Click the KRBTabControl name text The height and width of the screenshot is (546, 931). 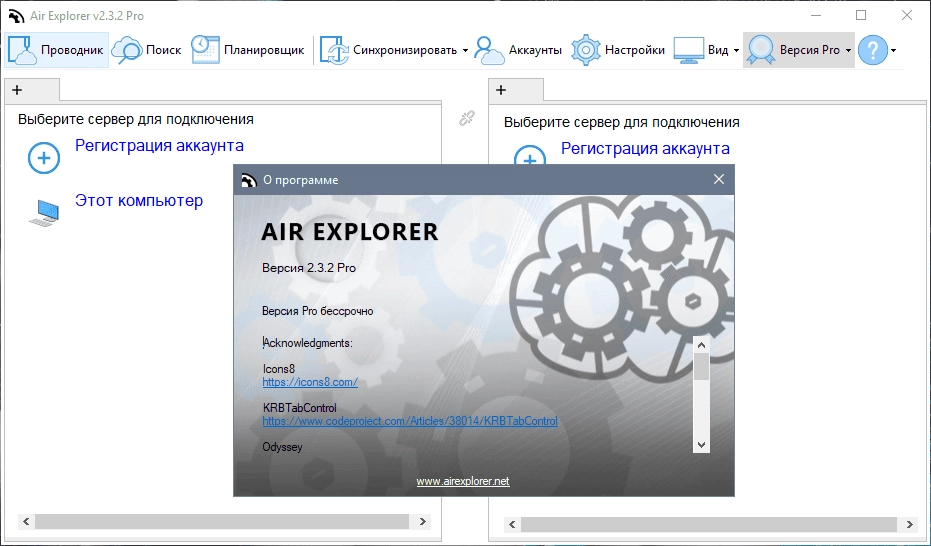coord(299,408)
